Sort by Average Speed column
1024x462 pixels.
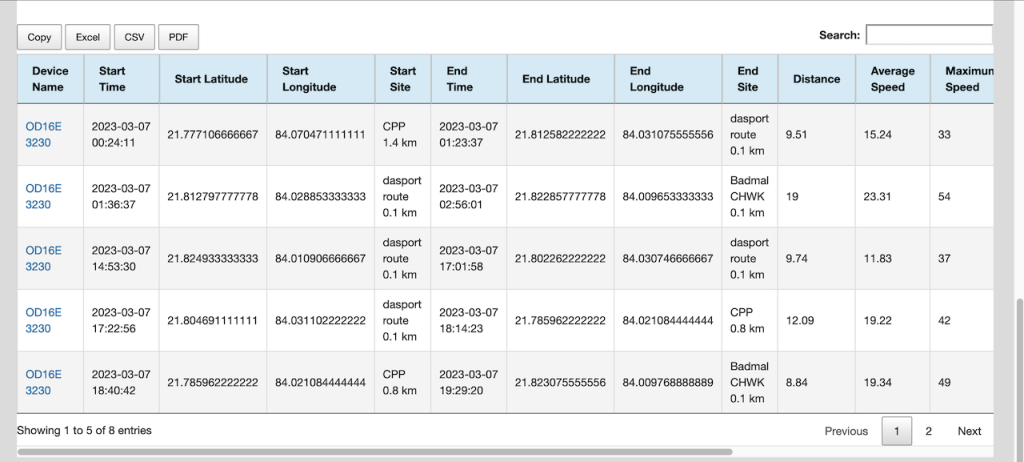tap(892, 79)
